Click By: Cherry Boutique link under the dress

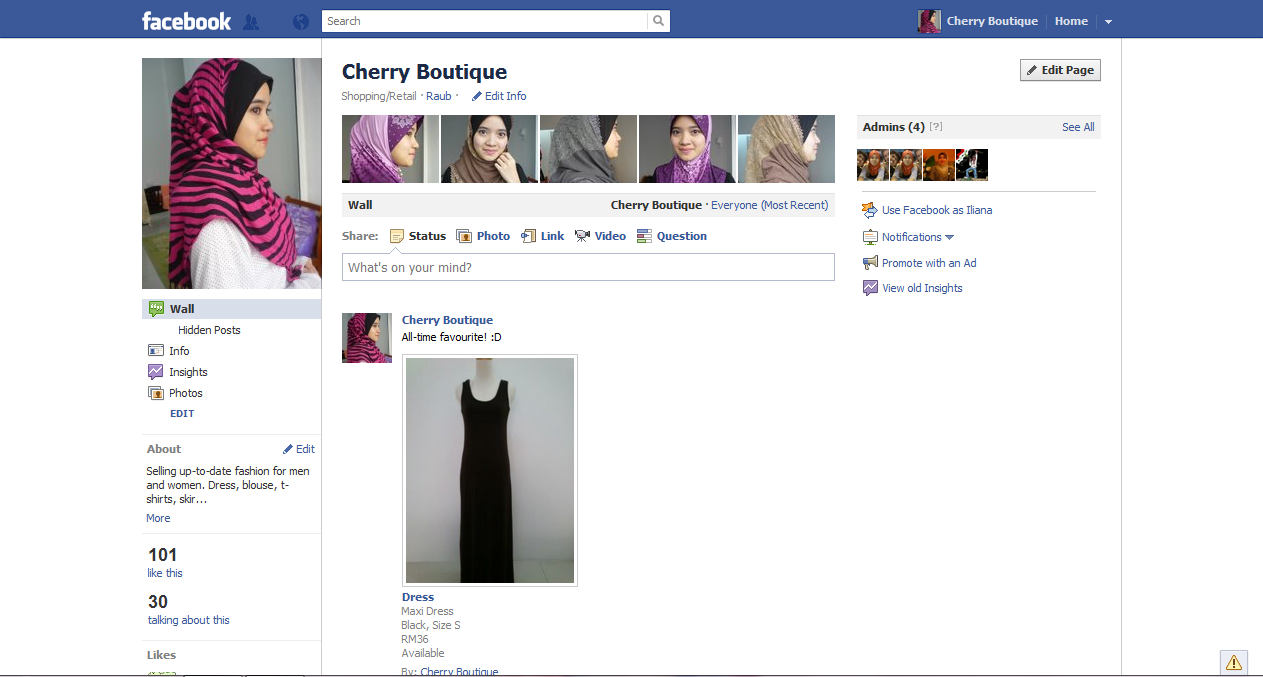459,671
